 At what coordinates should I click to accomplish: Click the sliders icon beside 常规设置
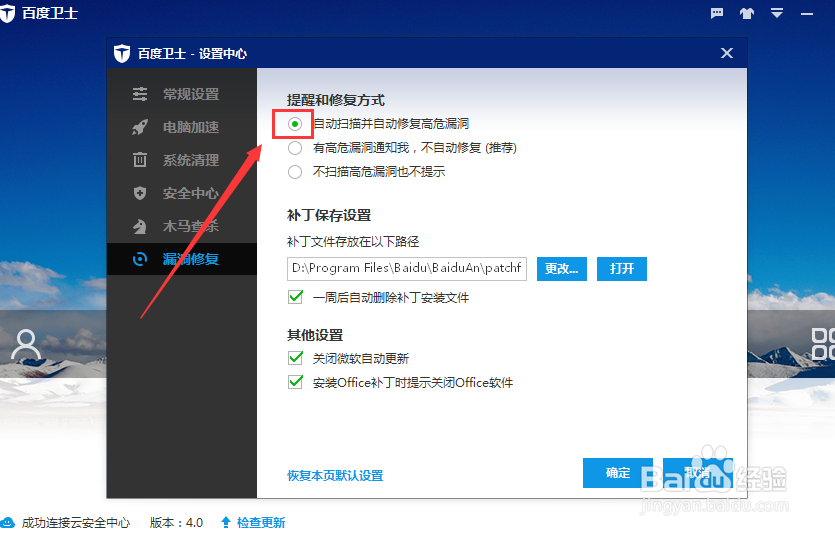point(140,94)
